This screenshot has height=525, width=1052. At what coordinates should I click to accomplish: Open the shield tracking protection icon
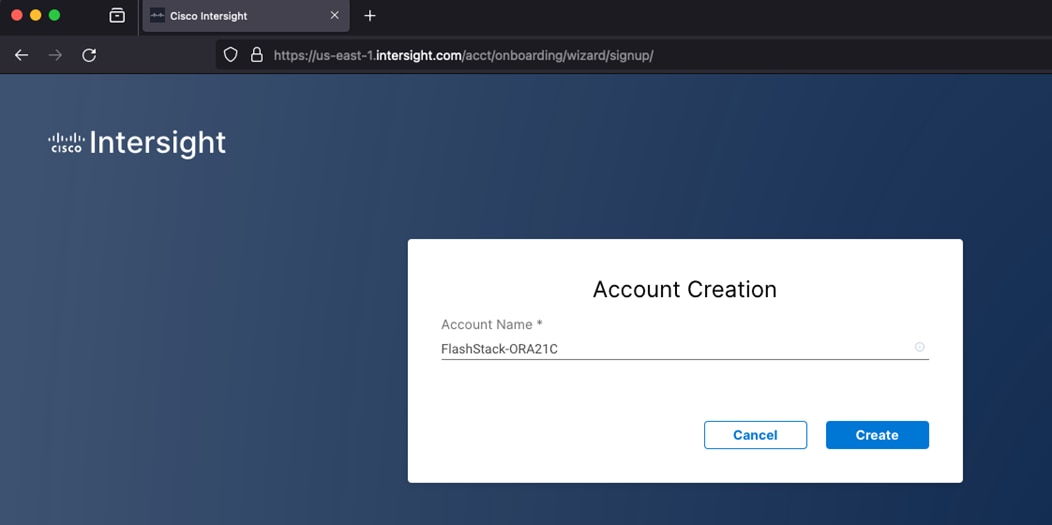230,55
